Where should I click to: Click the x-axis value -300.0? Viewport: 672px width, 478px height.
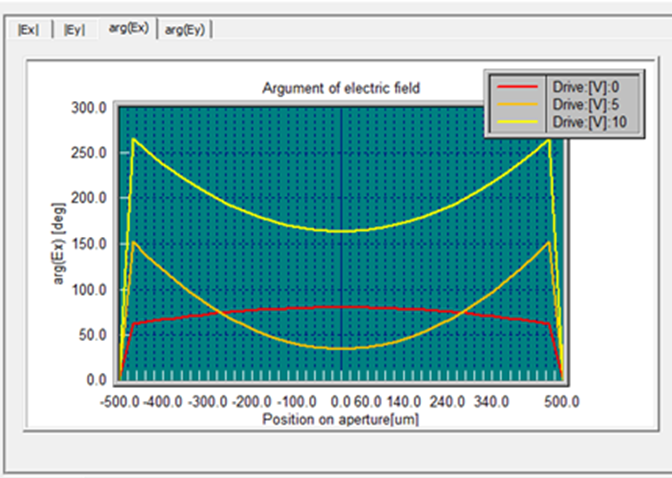[x=207, y=402]
